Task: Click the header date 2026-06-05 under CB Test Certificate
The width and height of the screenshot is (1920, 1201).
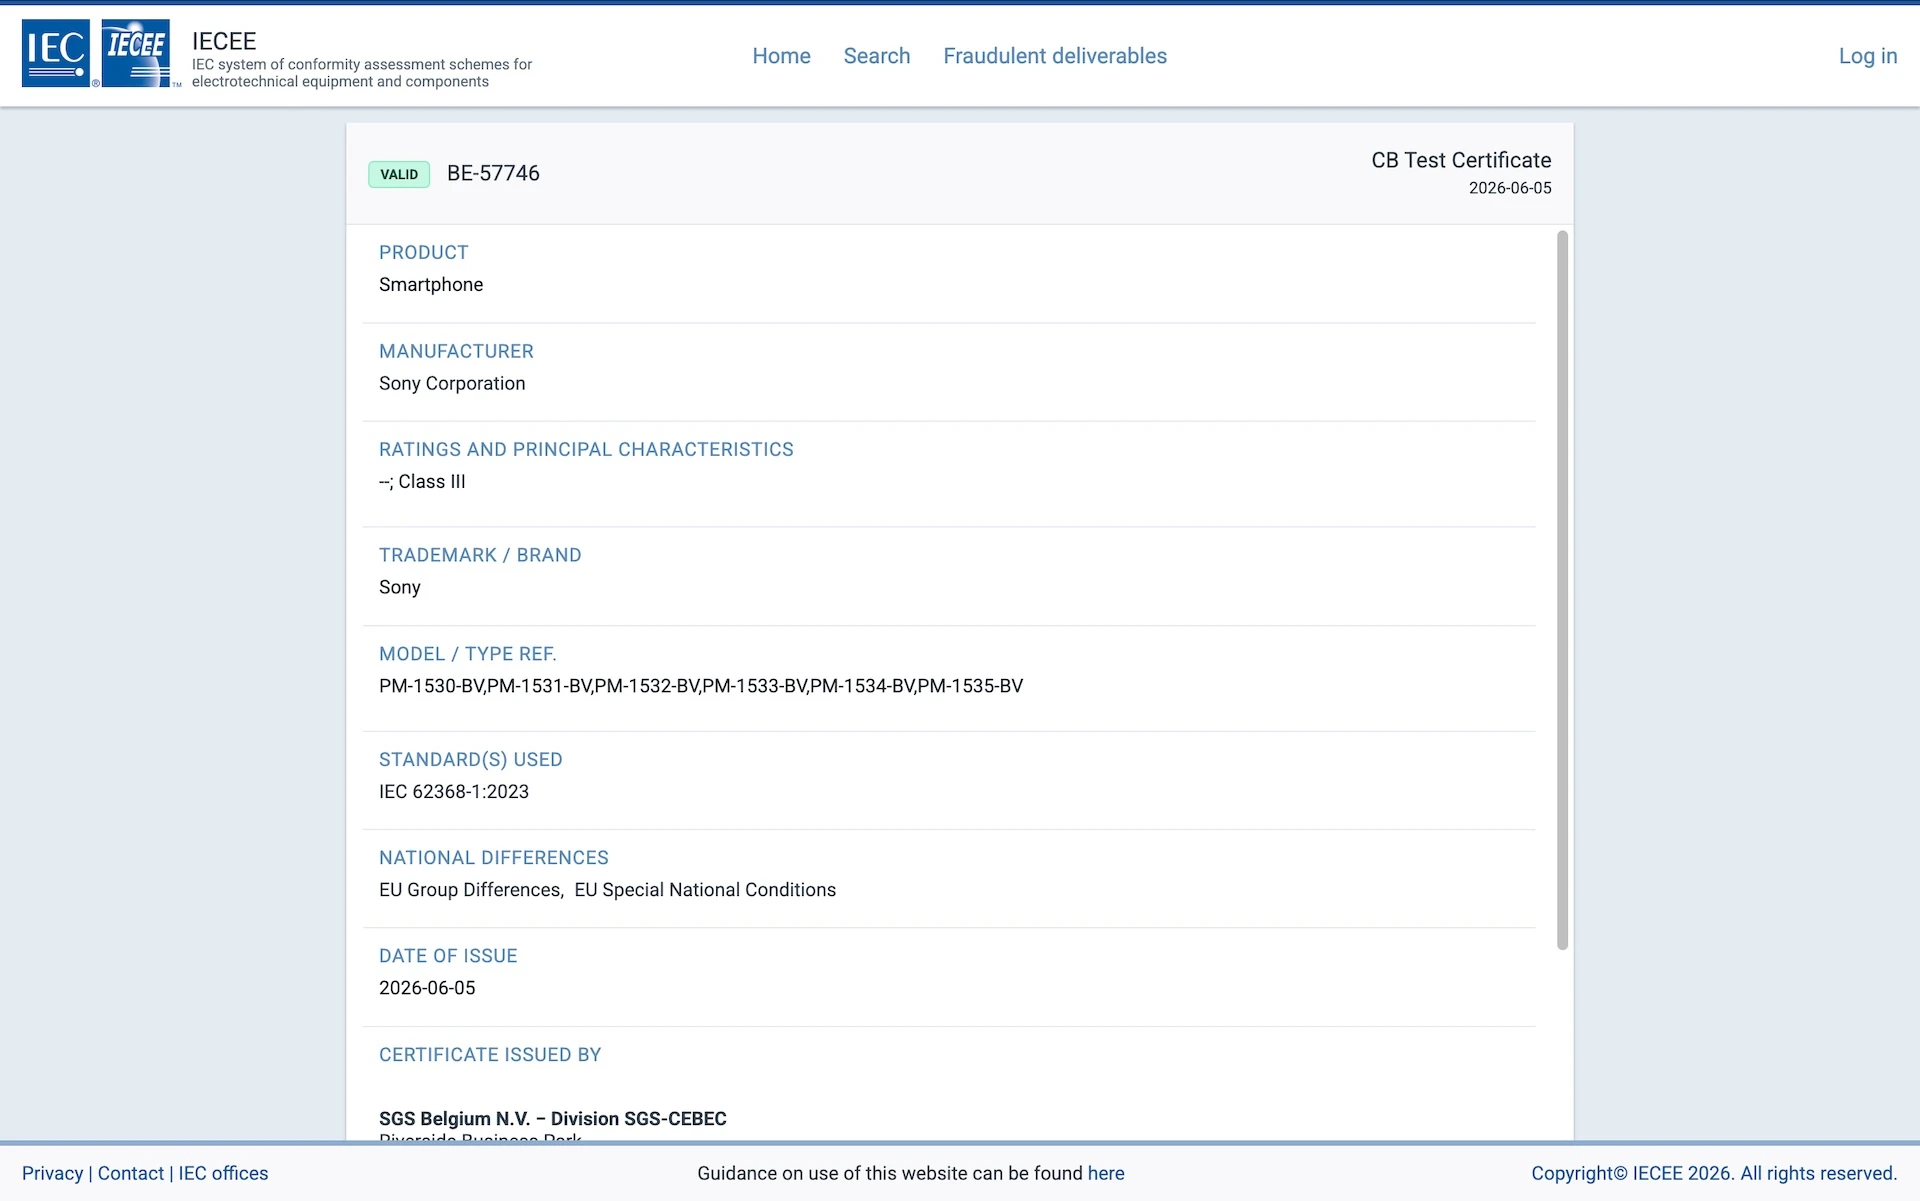Action: pyautogui.click(x=1510, y=188)
